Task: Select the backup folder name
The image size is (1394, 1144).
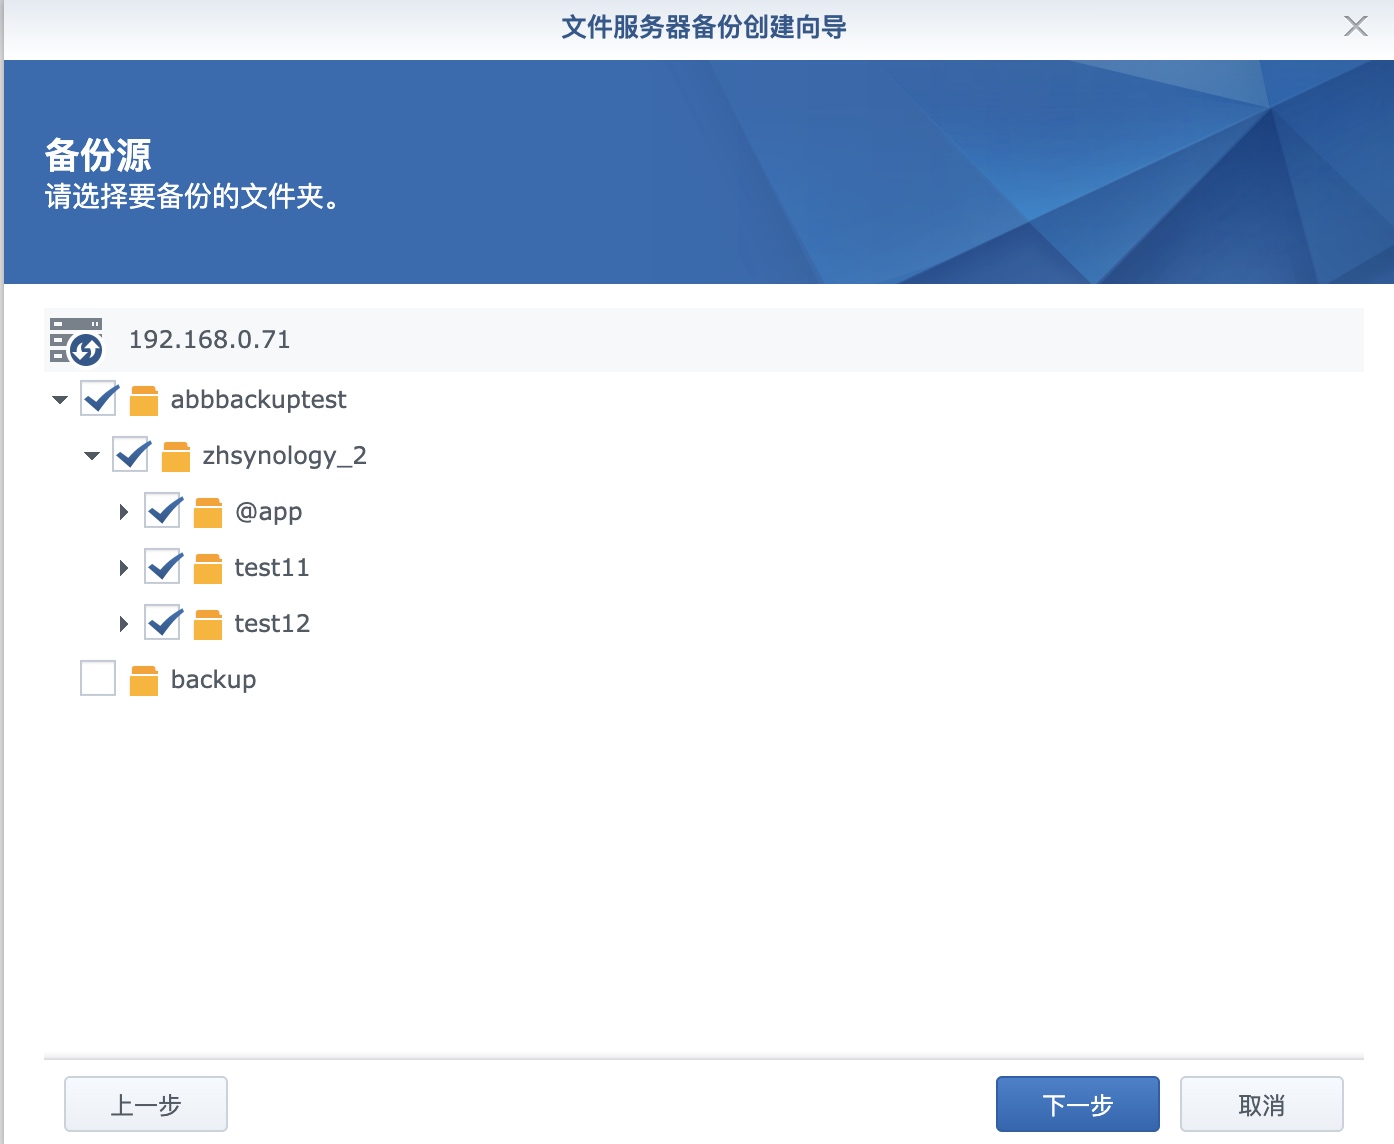Action: pos(213,680)
